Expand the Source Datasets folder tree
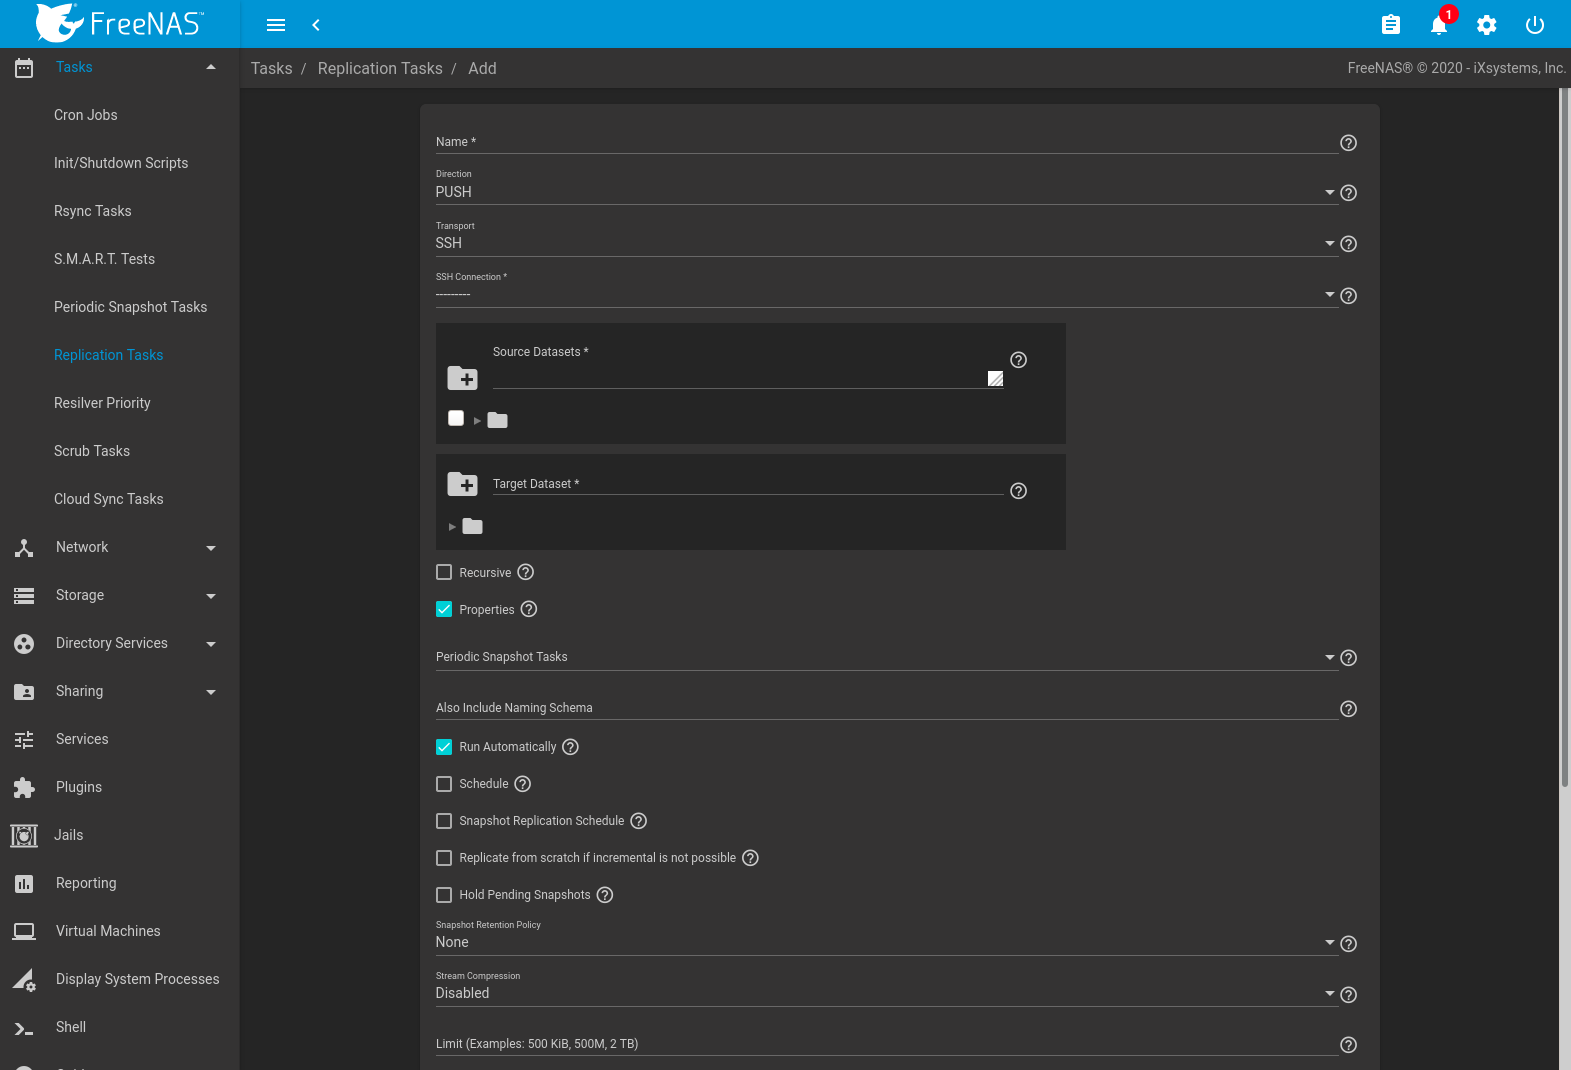 tap(477, 421)
